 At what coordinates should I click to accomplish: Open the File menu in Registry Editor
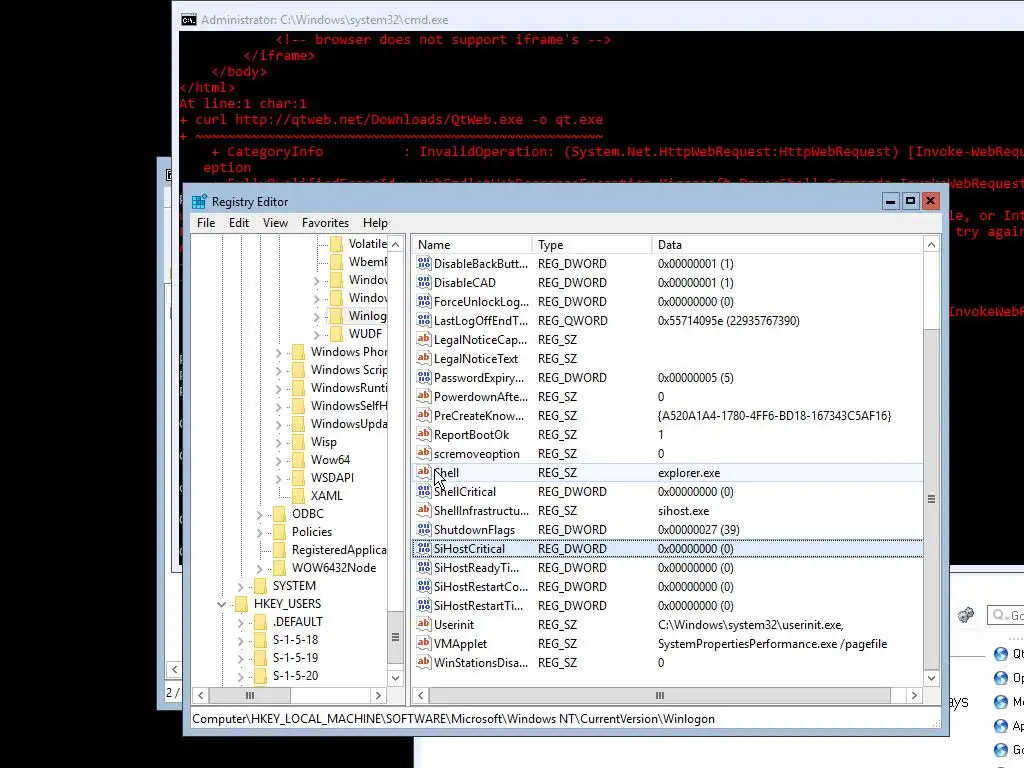[x=206, y=223]
